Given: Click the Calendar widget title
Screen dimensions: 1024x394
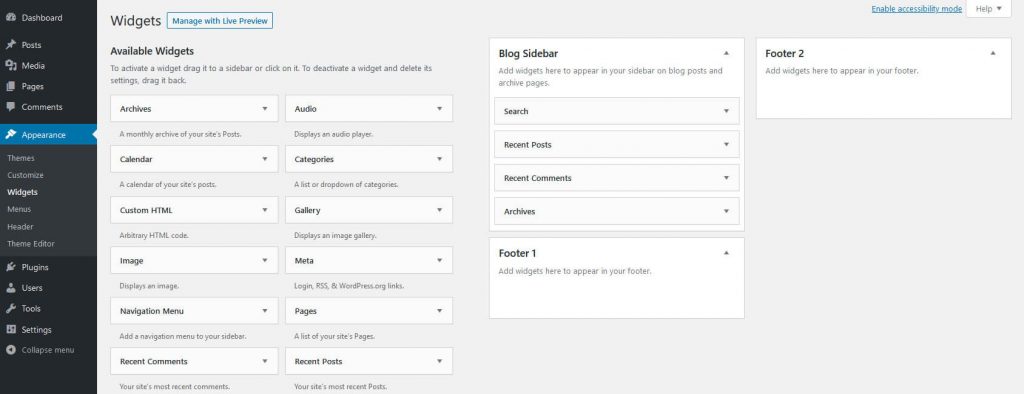Looking at the screenshot, I should pyautogui.click(x=136, y=159).
